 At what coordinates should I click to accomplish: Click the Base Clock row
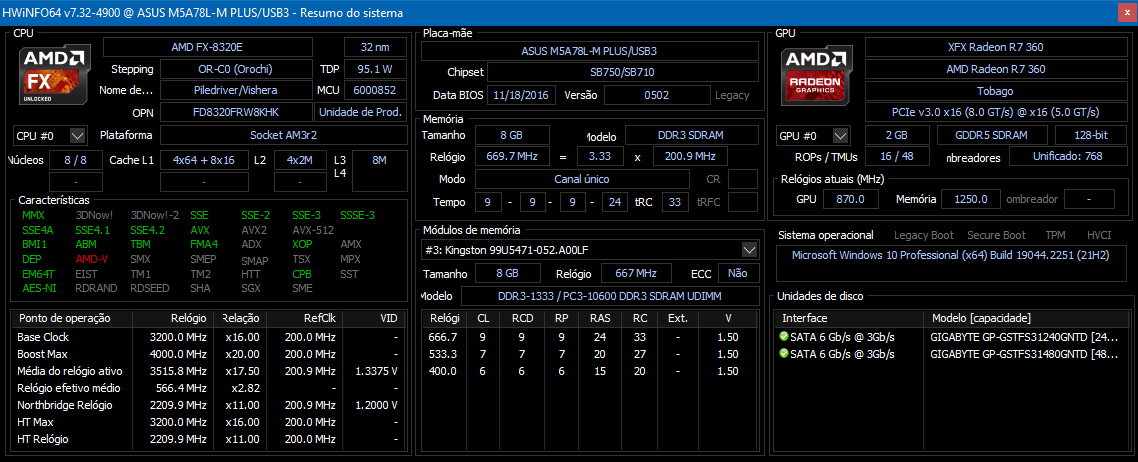(x=208, y=337)
